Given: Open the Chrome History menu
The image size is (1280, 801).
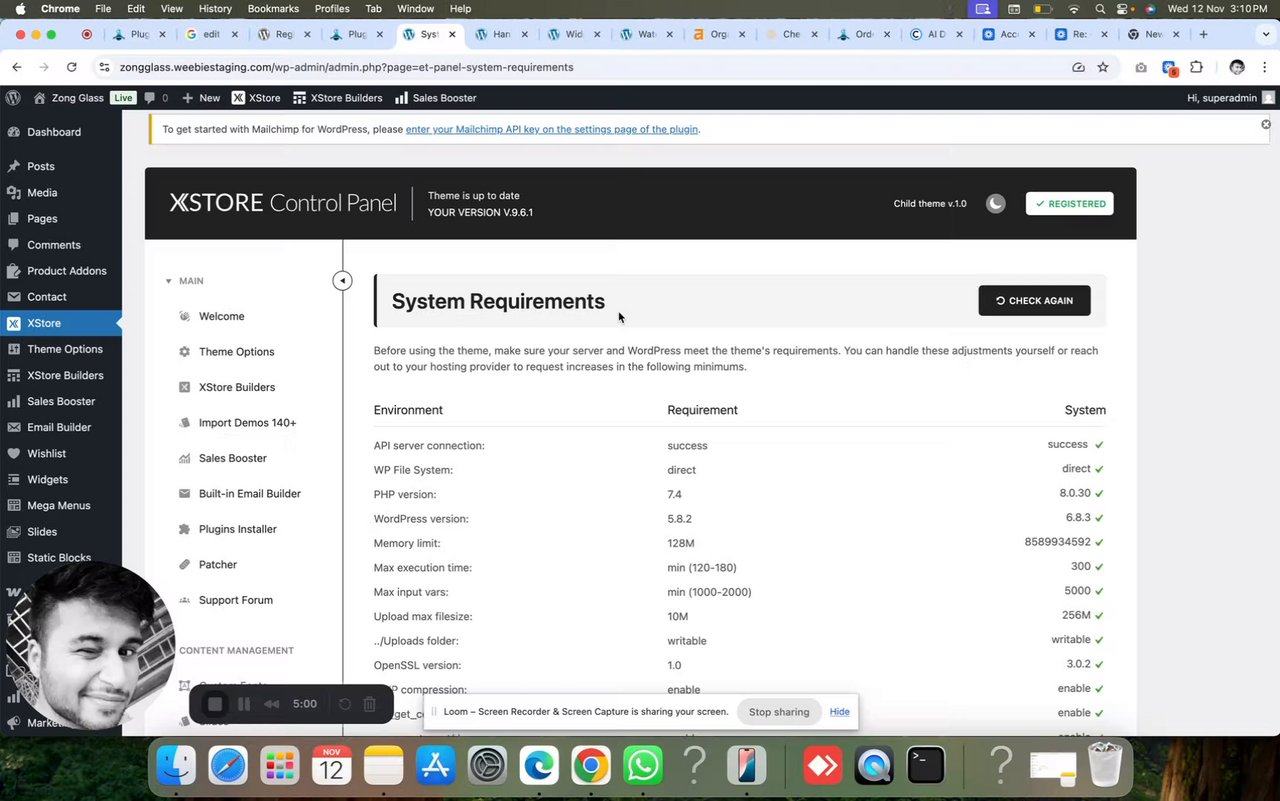Looking at the screenshot, I should pyautogui.click(x=215, y=8).
